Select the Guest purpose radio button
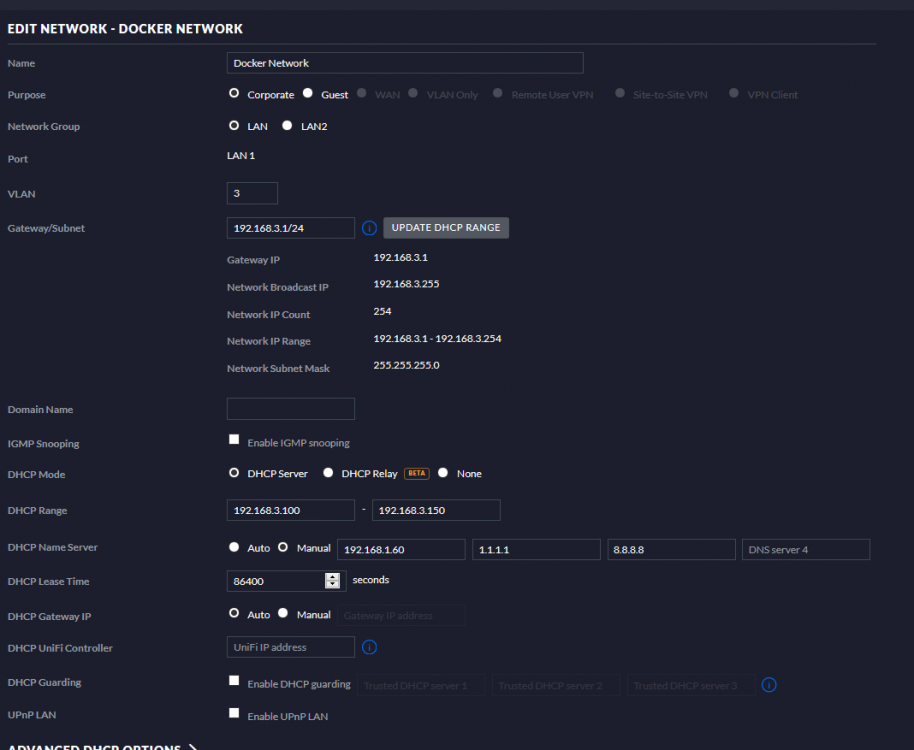 tap(308, 93)
